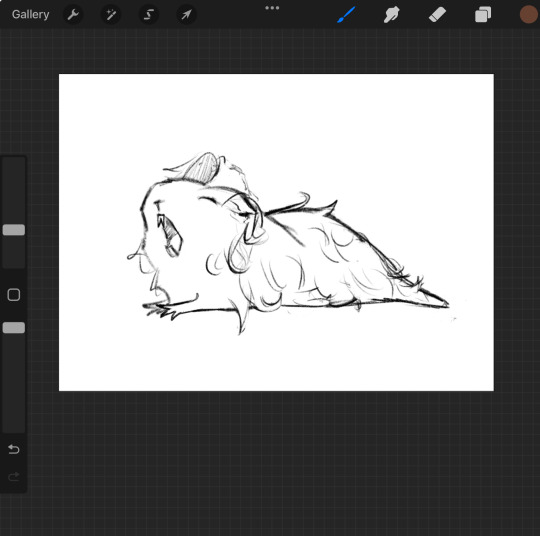Activate the Transform arrow tool
Screen dimensions: 540x536
coord(186,15)
